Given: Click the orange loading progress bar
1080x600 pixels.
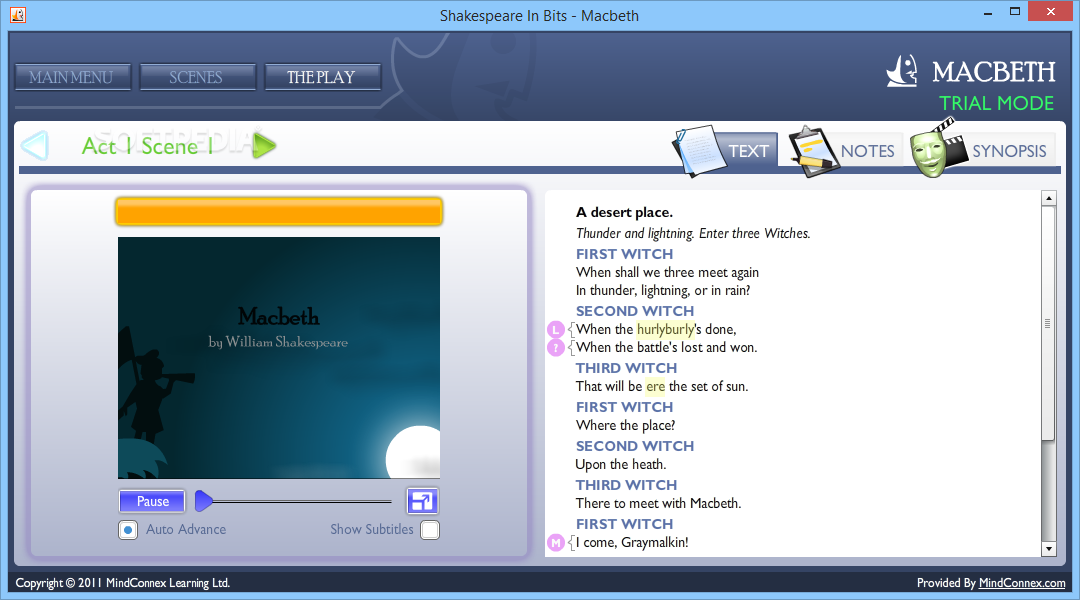Looking at the screenshot, I should [279, 211].
